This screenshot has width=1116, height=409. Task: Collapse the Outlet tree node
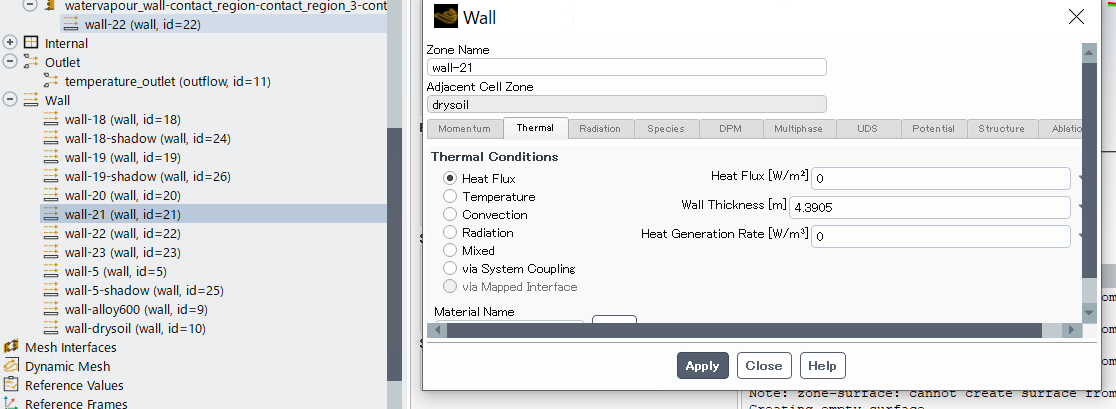pyautogui.click(x=11, y=62)
